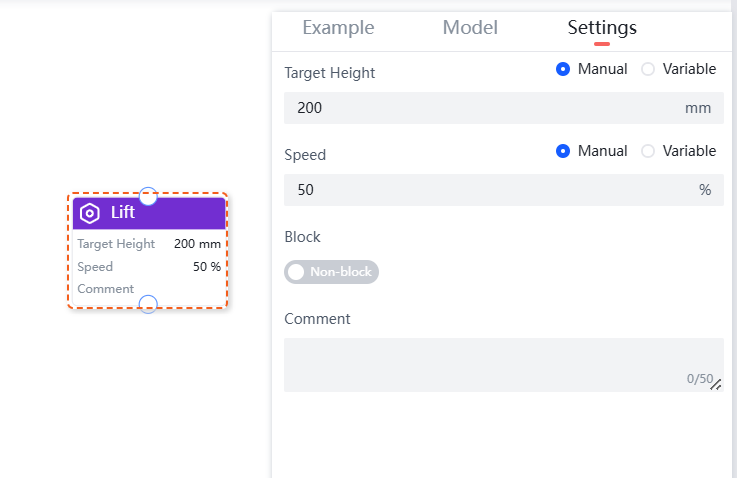Click the Speed percentage input field
This screenshot has height=478, width=737.
pyautogui.click(x=480, y=190)
